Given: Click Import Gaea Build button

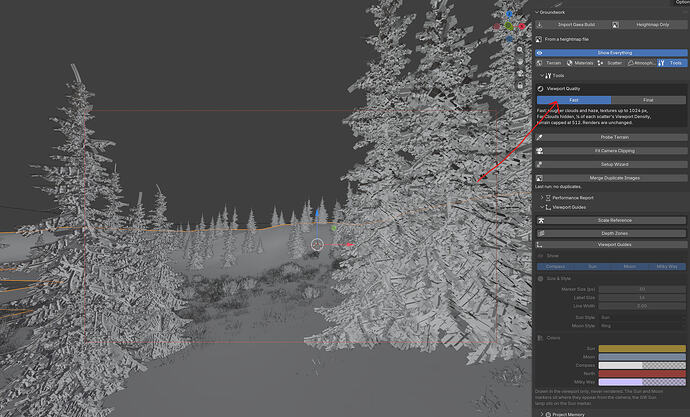Looking at the screenshot, I should tap(573, 25).
